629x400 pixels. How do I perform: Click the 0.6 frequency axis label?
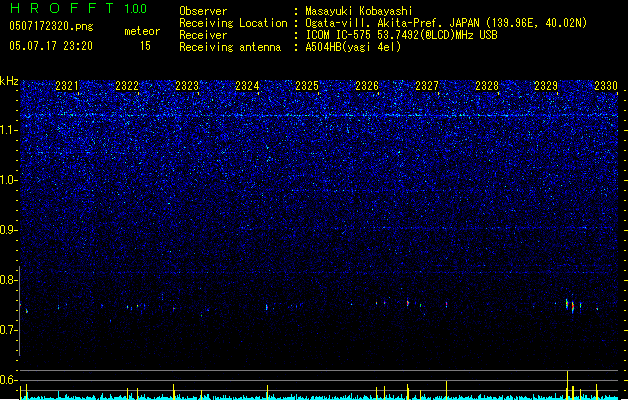coord(8,380)
